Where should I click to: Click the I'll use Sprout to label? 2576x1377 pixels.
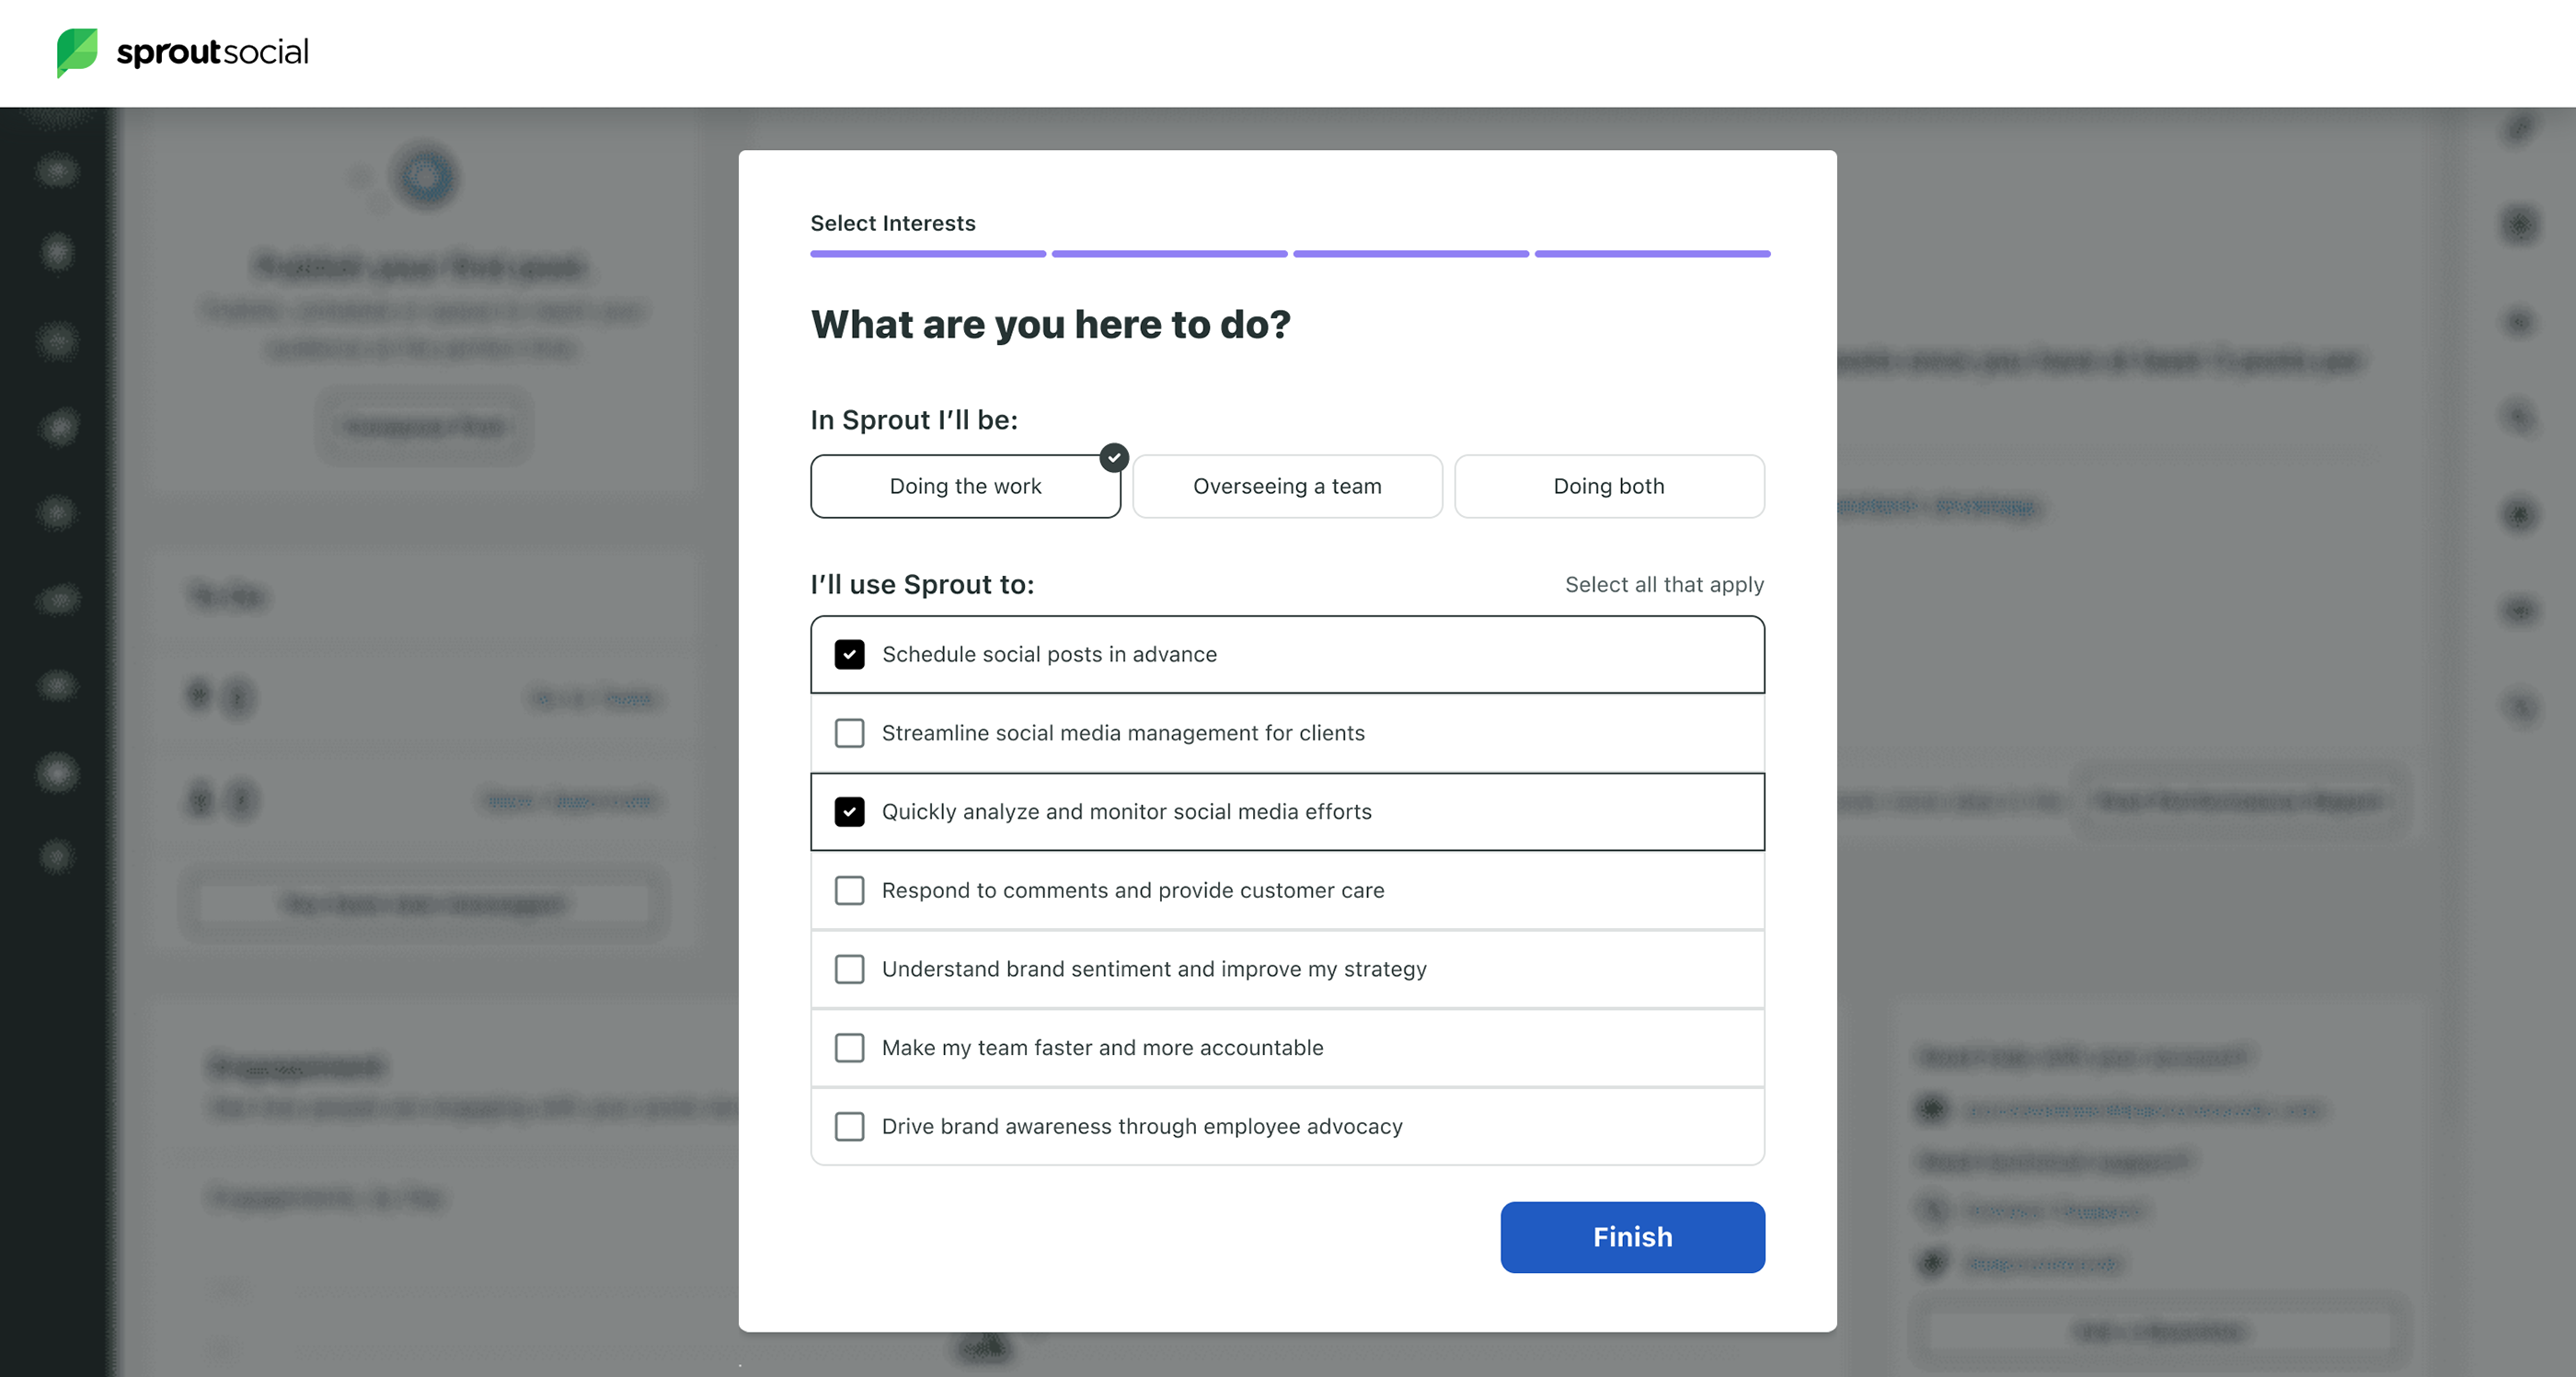coord(922,585)
